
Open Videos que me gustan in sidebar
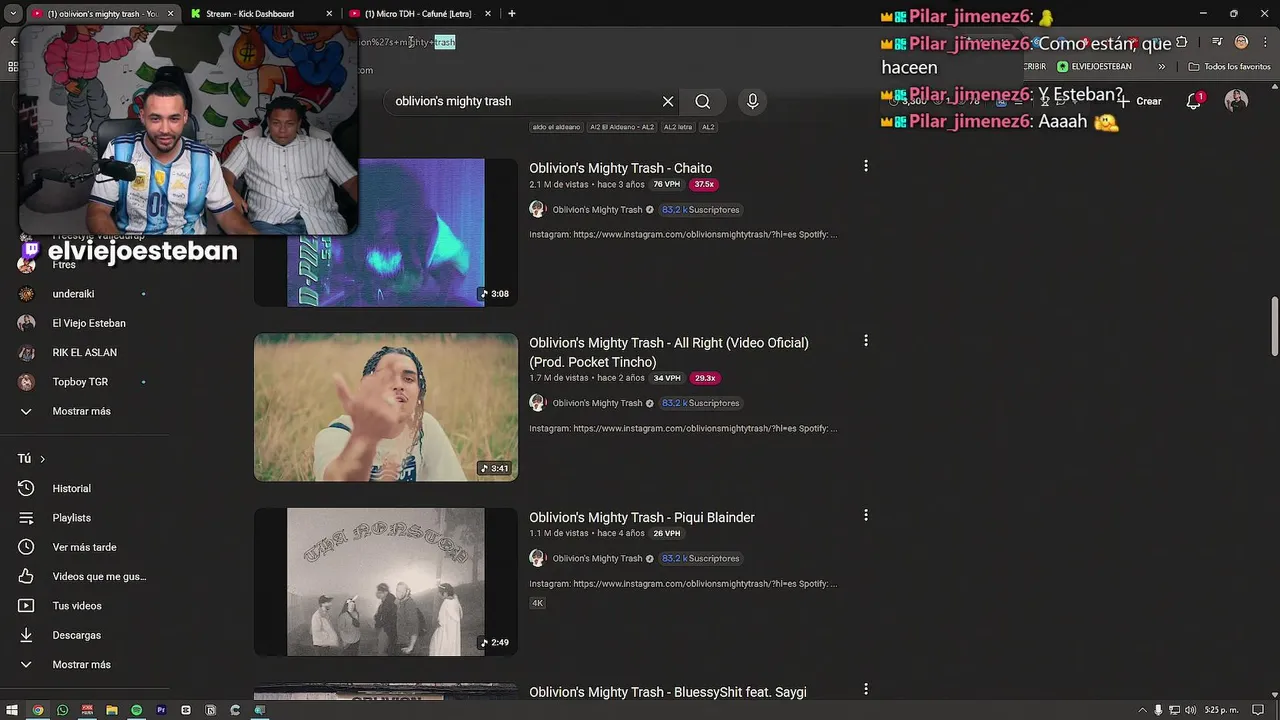click(99, 576)
